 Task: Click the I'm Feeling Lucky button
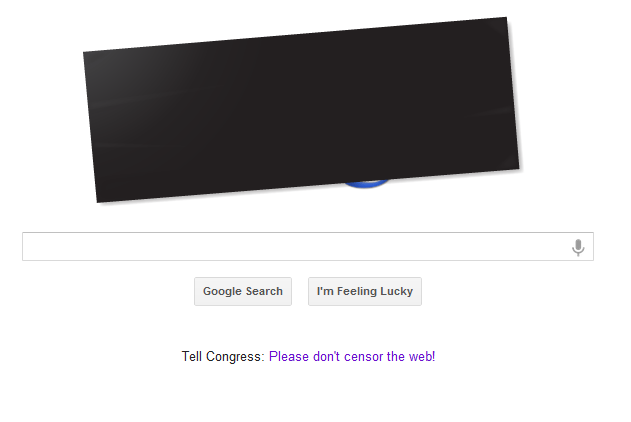tap(365, 291)
